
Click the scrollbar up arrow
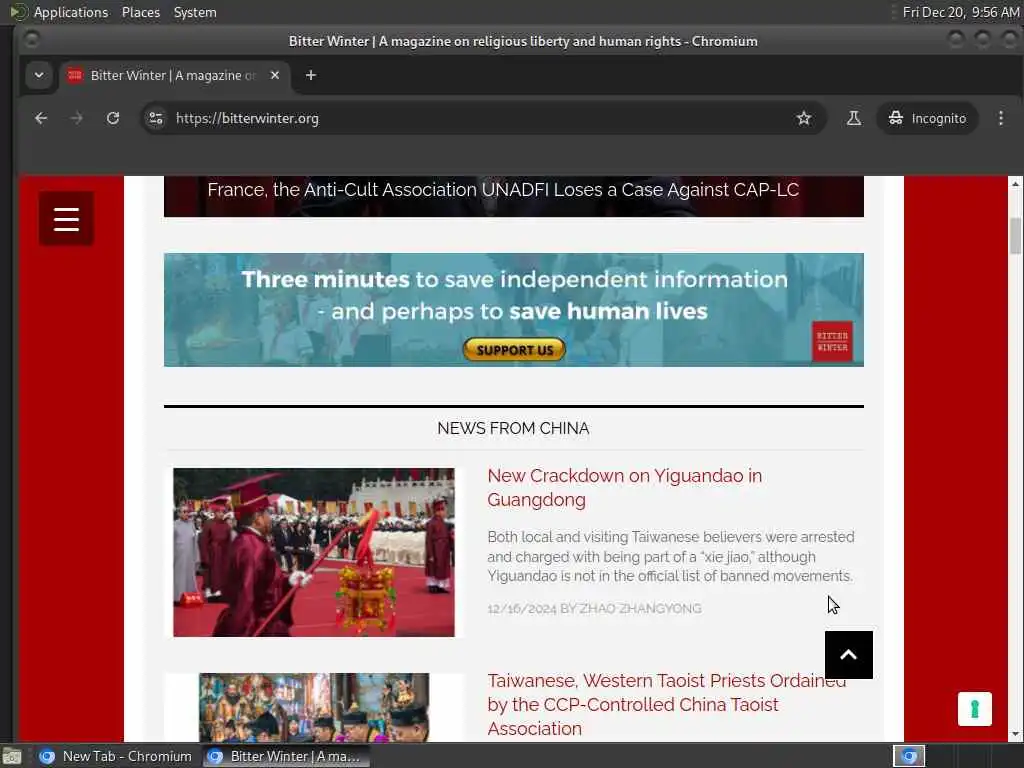[x=1015, y=184]
